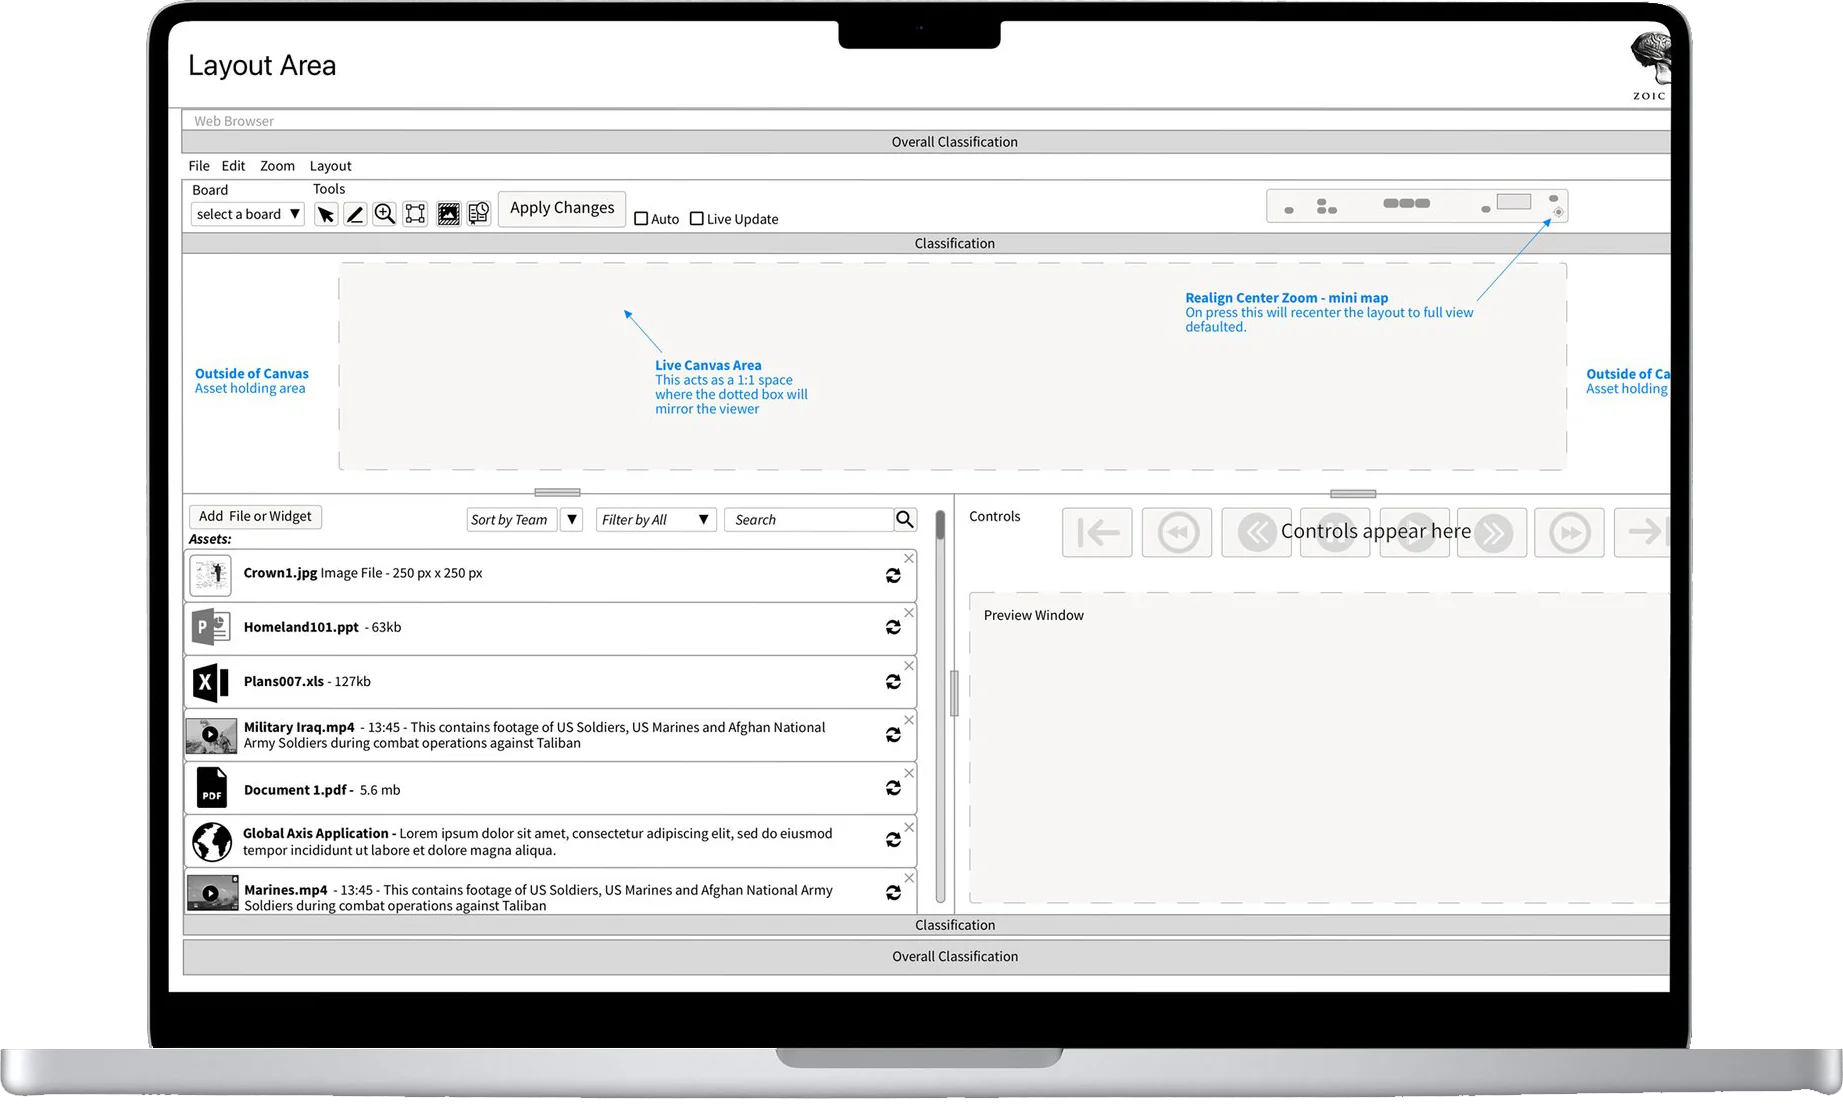The height and width of the screenshot is (1107, 1843).
Task: Select the Global Axis Application title
Action: click(x=315, y=834)
